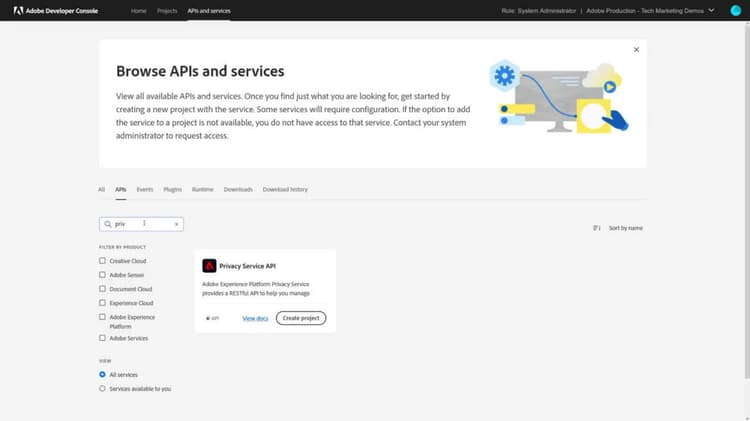Open the Download history tab
The height and width of the screenshot is (421, 750).
click(285, 189)
